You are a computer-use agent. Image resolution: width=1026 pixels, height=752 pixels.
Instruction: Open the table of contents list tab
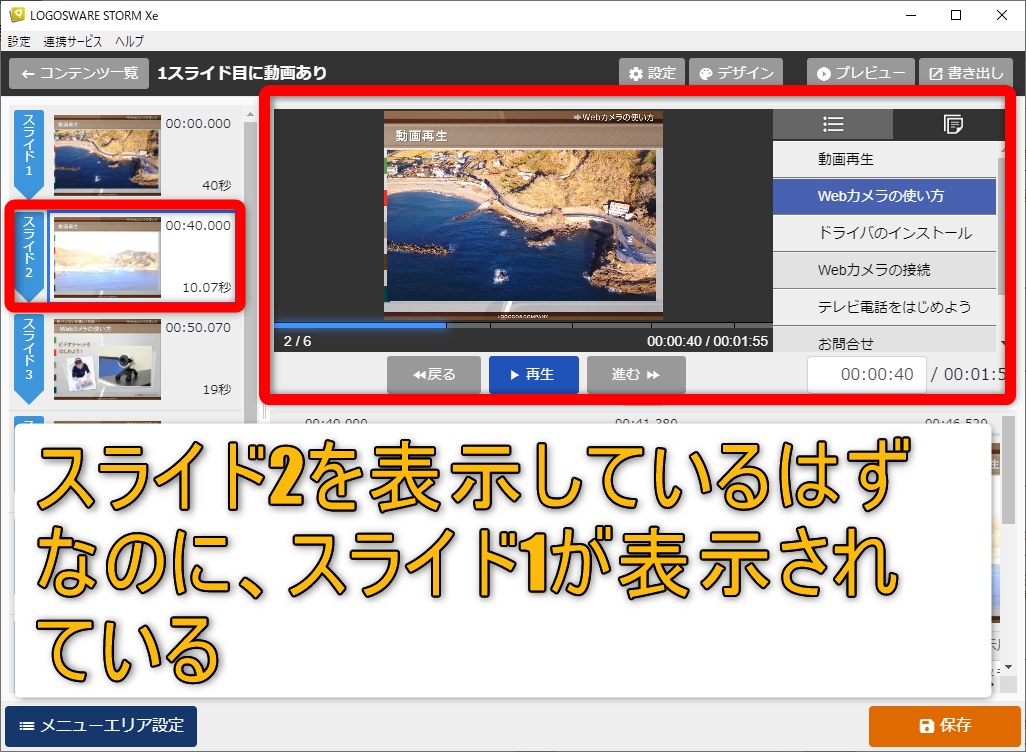832,125
